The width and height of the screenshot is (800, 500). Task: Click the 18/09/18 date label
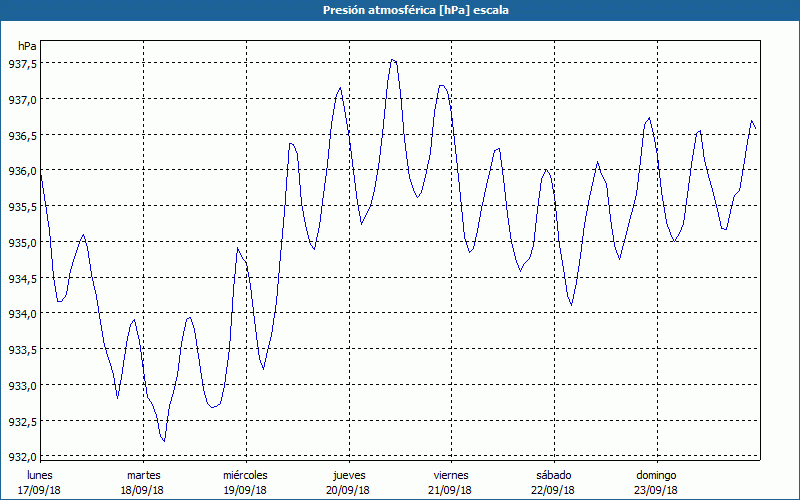point(142,490)
